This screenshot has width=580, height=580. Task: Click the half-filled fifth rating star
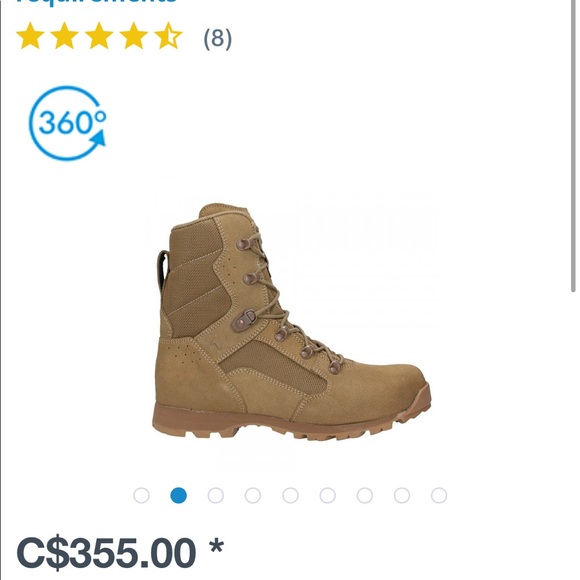pos(168,36)
